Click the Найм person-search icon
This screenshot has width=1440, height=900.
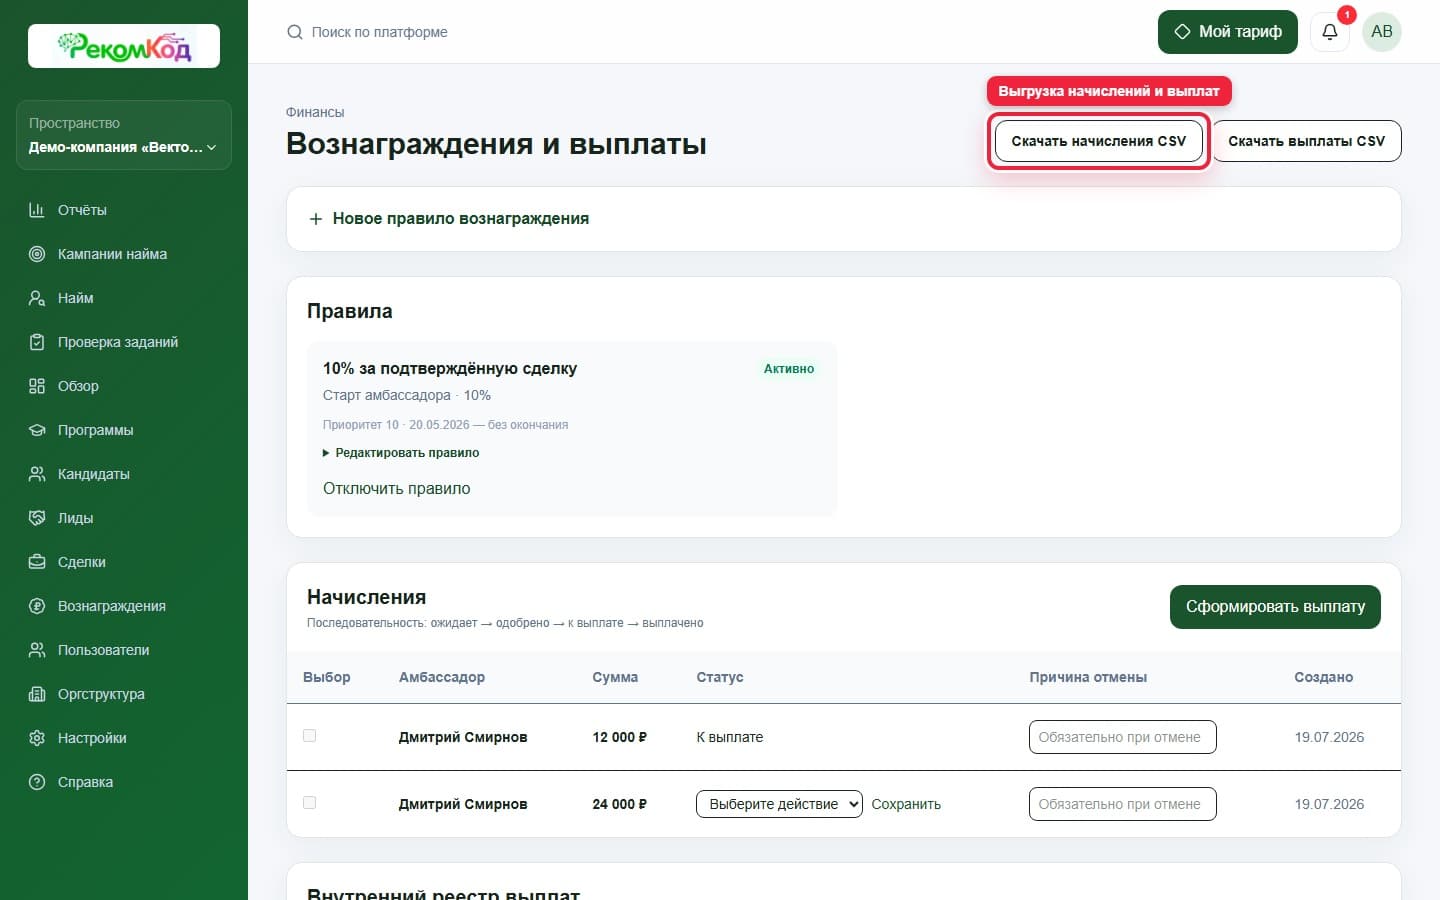tap(37, 298)
